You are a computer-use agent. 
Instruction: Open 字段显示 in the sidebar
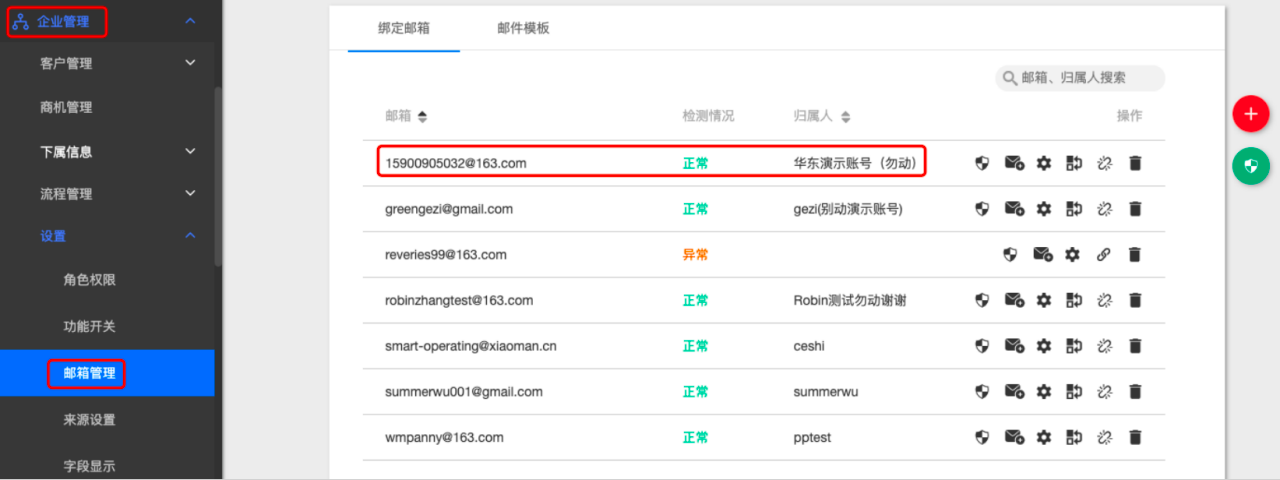click(89, 466)
